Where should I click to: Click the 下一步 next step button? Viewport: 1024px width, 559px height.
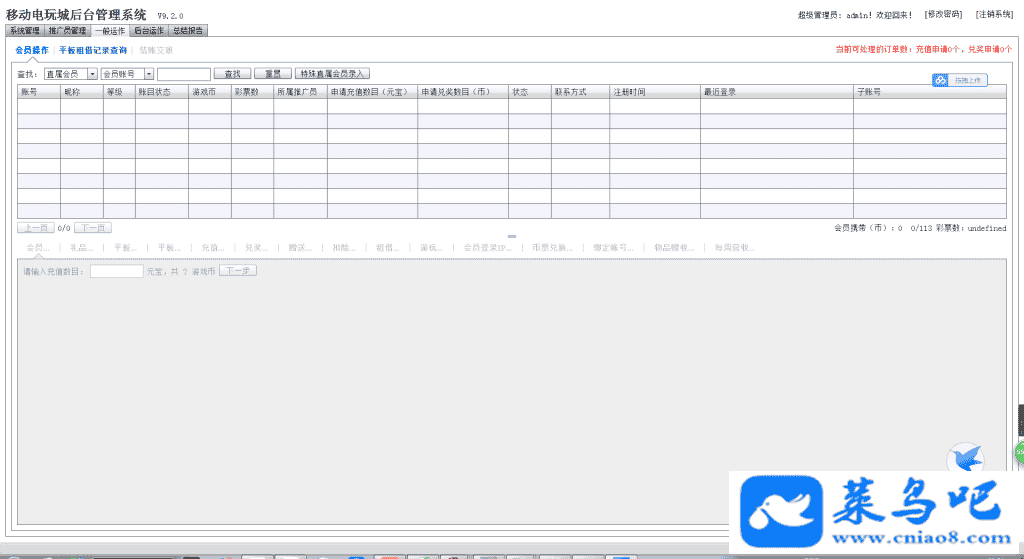[238, 270]
